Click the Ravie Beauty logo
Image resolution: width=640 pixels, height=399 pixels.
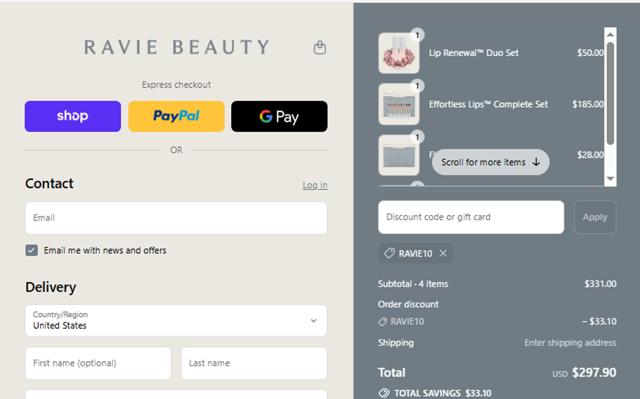(x=176, y=47)
